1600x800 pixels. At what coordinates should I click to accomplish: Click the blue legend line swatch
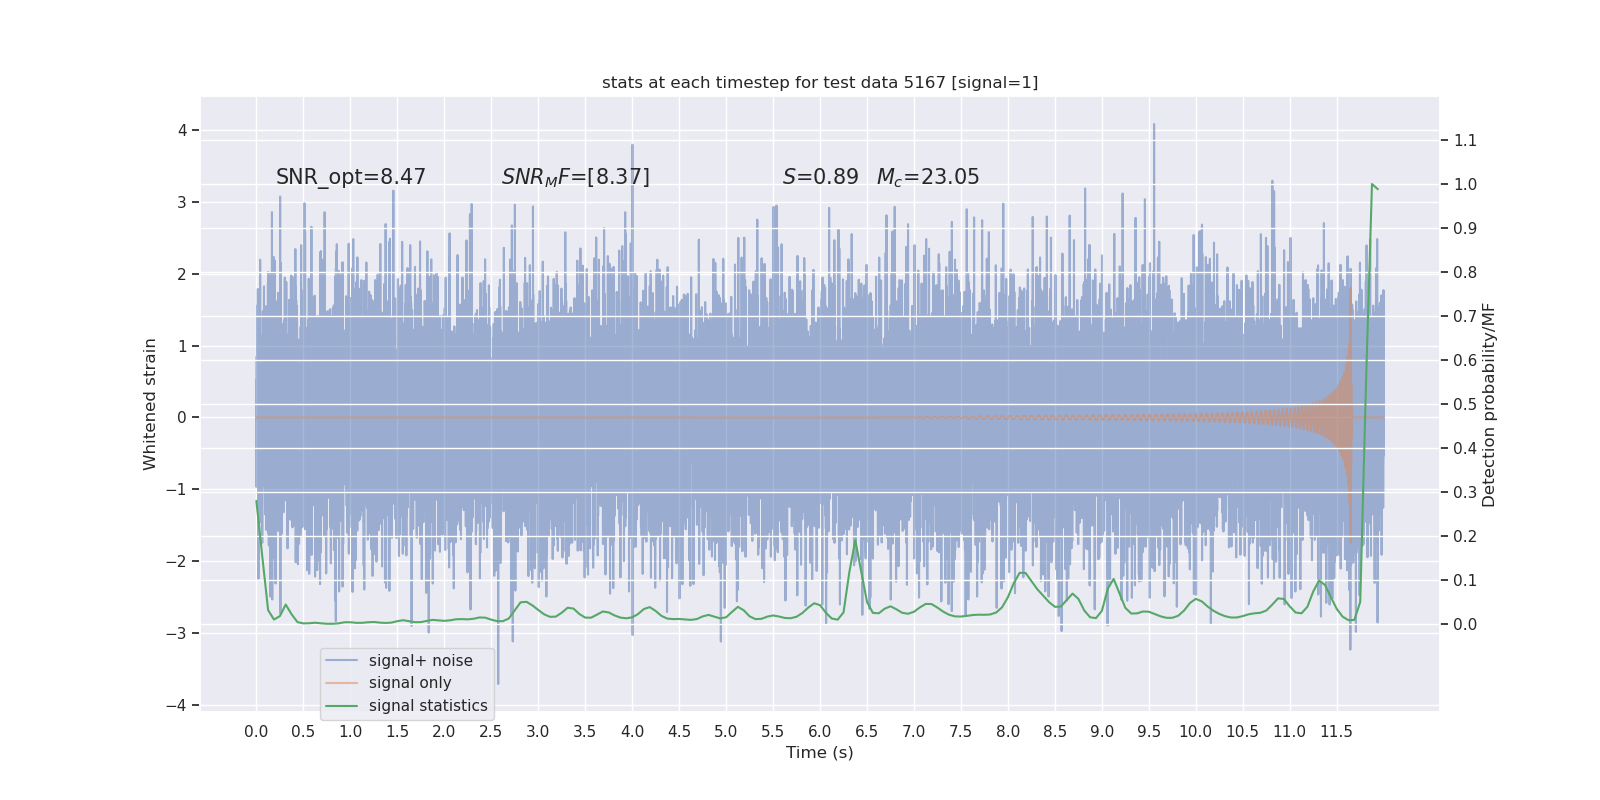[x=342, y=661]
